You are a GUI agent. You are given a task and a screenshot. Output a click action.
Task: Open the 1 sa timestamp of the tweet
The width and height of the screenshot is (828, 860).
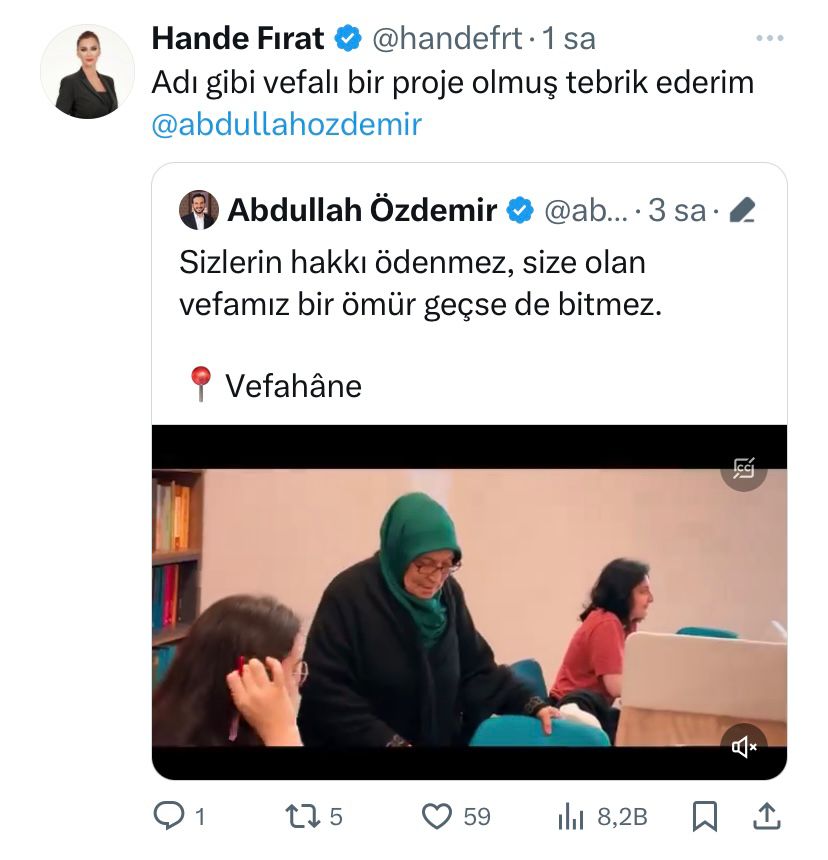pos(569,39)
